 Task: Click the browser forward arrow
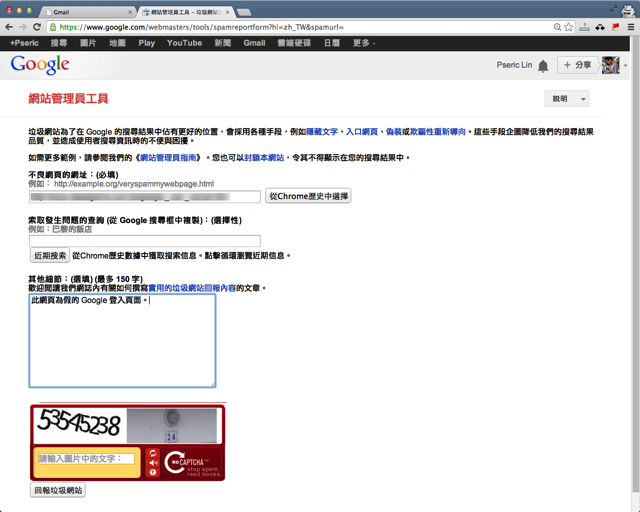[x=23, y=27]
